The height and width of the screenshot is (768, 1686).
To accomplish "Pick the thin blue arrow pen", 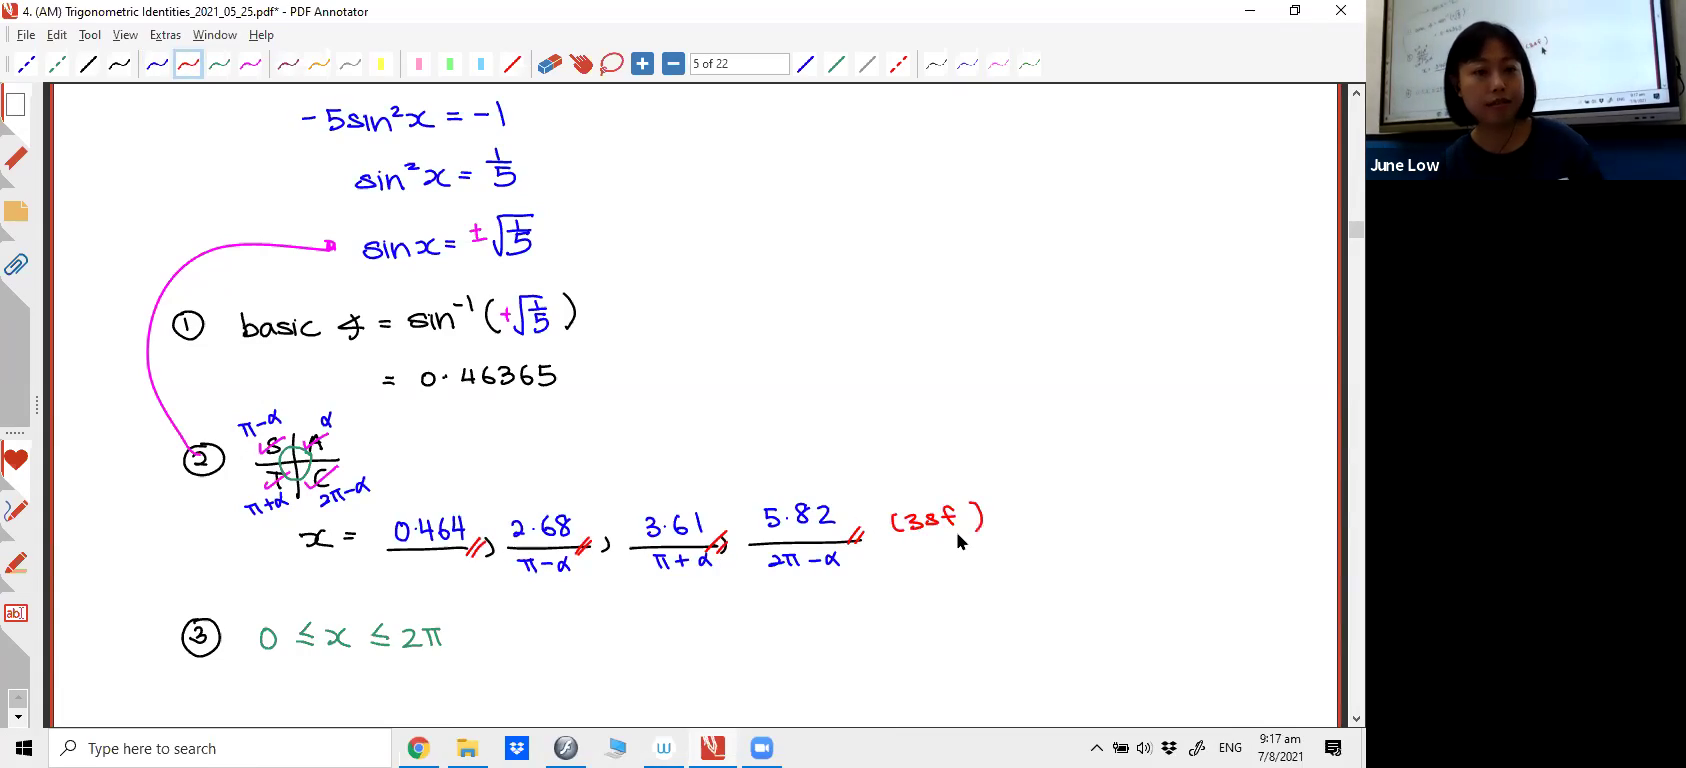I will 967,64.
